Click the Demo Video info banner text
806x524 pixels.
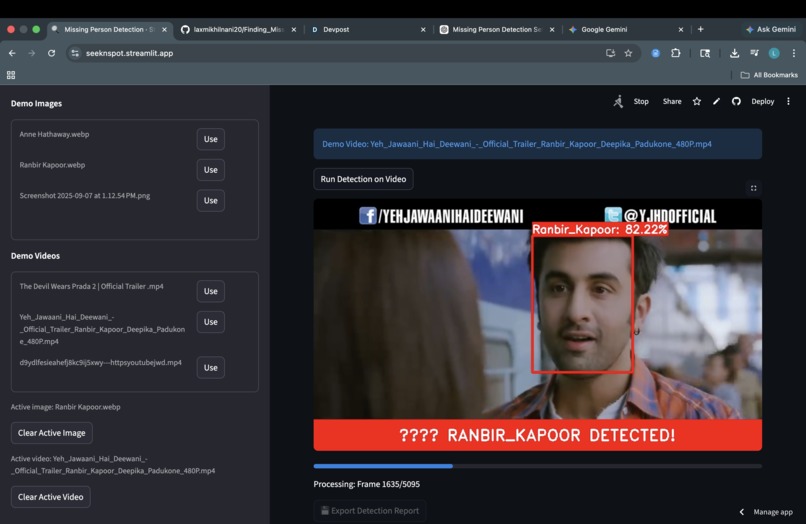click(x=517, y=144)
